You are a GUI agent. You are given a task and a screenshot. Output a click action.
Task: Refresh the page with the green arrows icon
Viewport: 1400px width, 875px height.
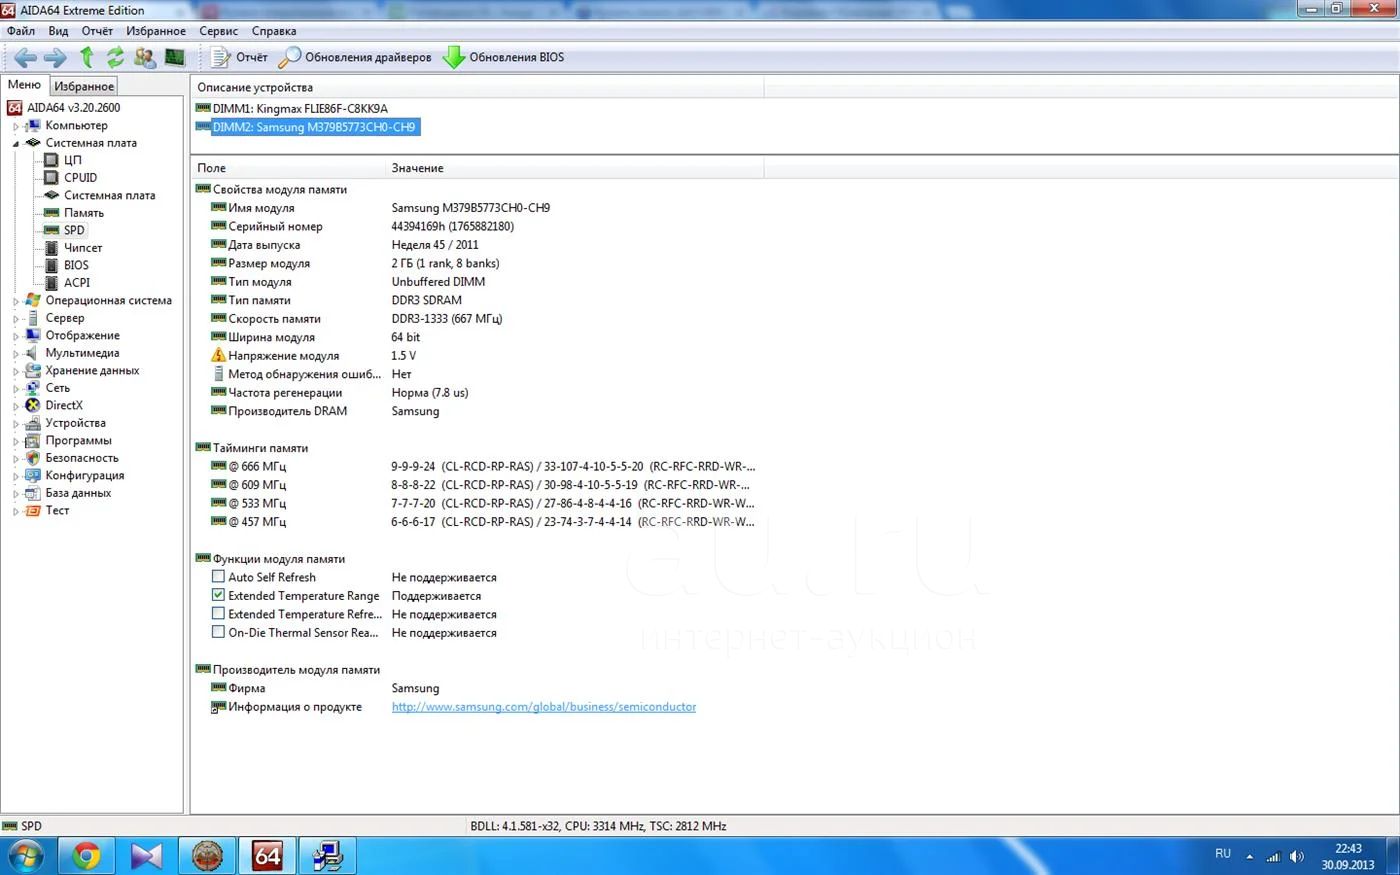point(116,58)
